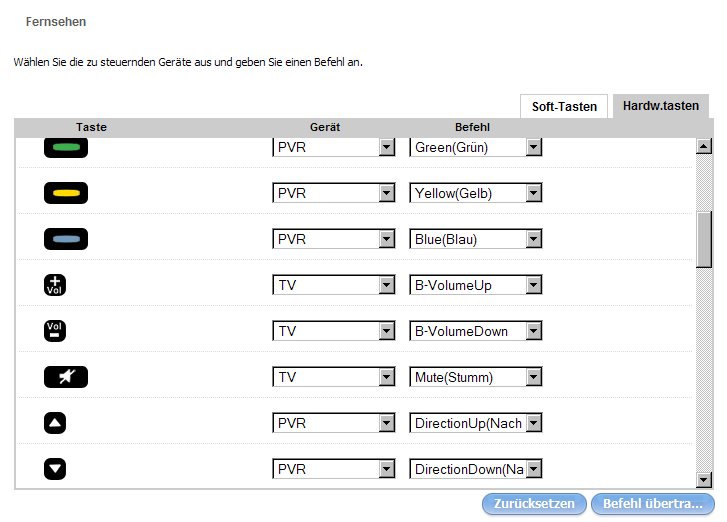Screen dimensions: 727x522
Task: Click the Volume plus key icon
Action: pos(55,285)
